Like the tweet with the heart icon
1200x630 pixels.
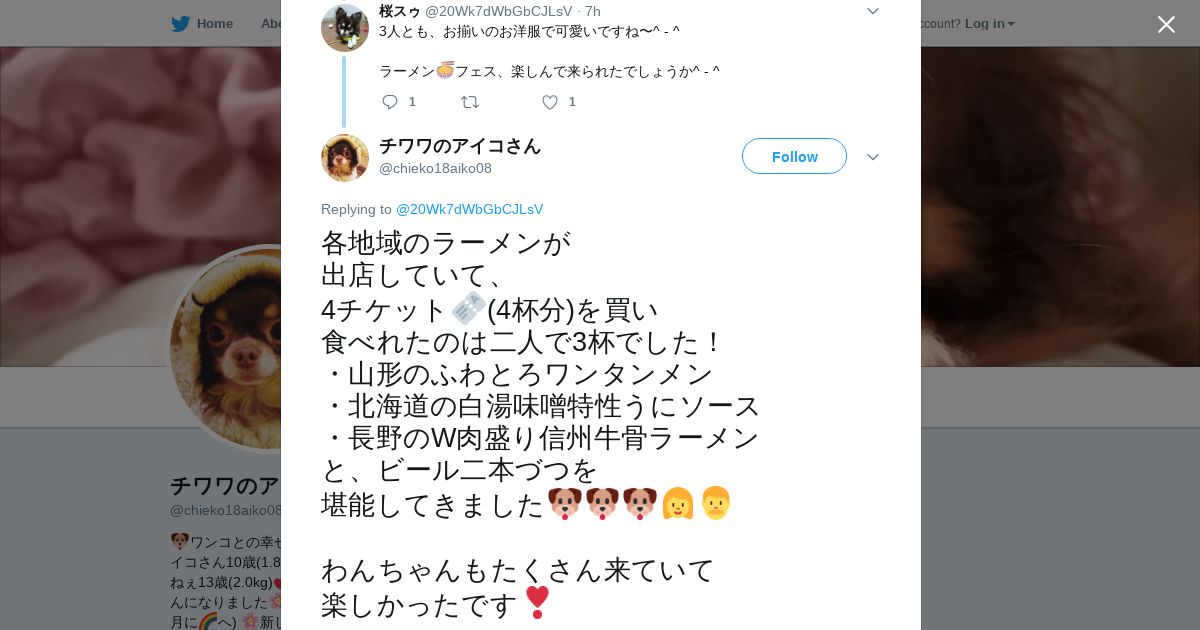550,102
